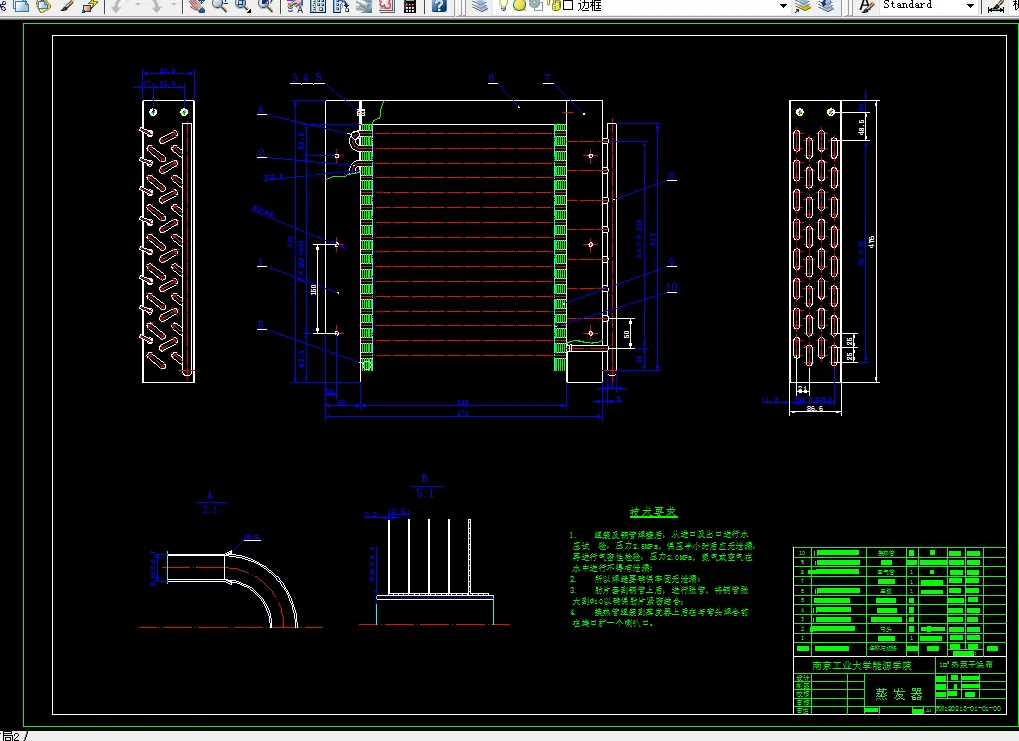Open the Text Style manager icon
Image resolution: width=1019 pixels, height=741 pixels.
click(866, 5)
